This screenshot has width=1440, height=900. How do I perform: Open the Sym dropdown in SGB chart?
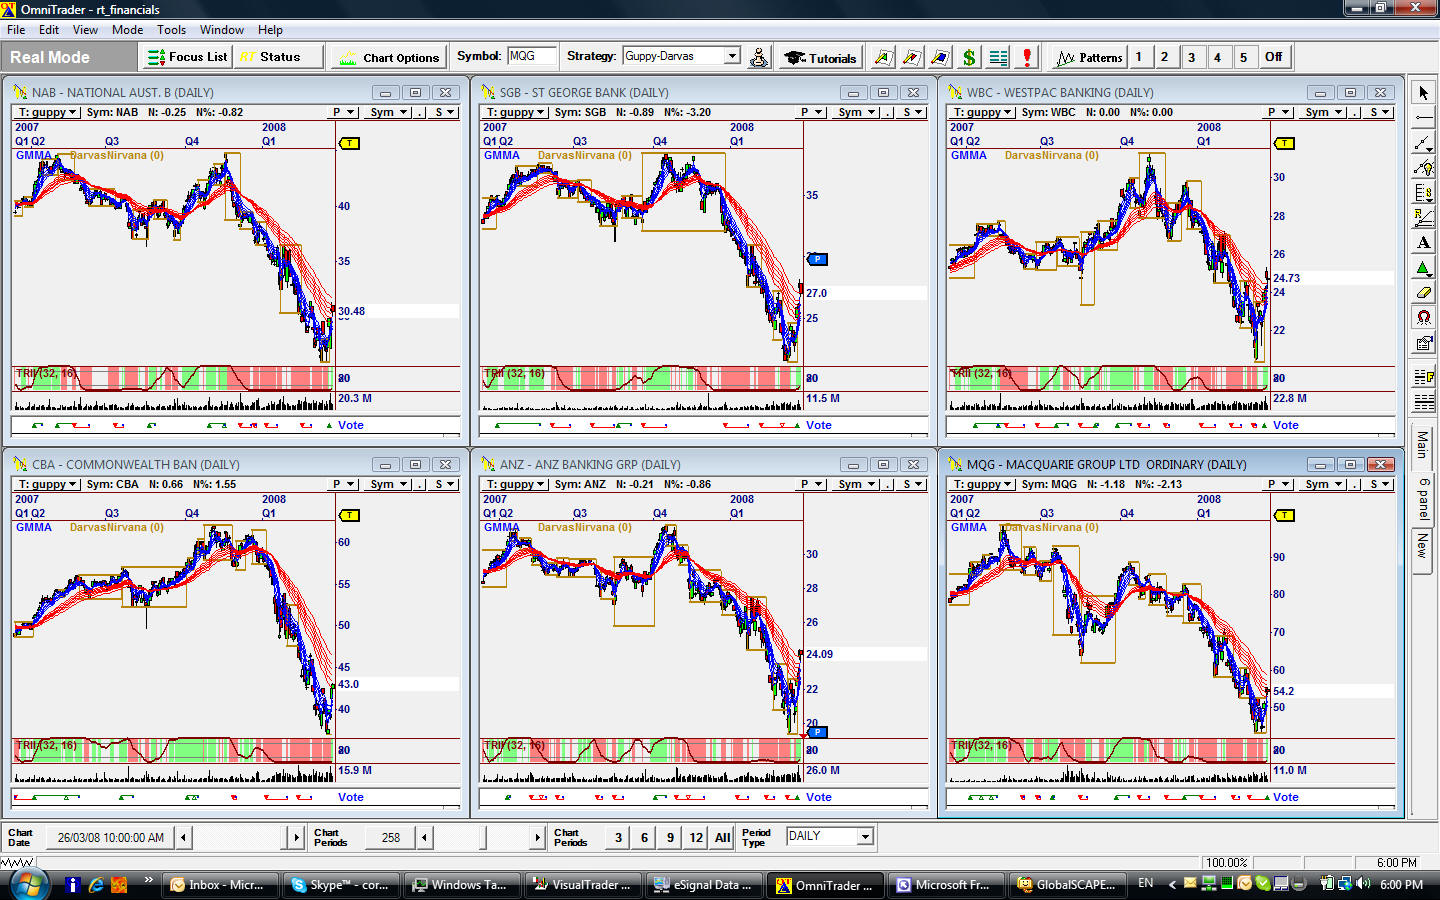pyautogui.click(x=858, y=112)
